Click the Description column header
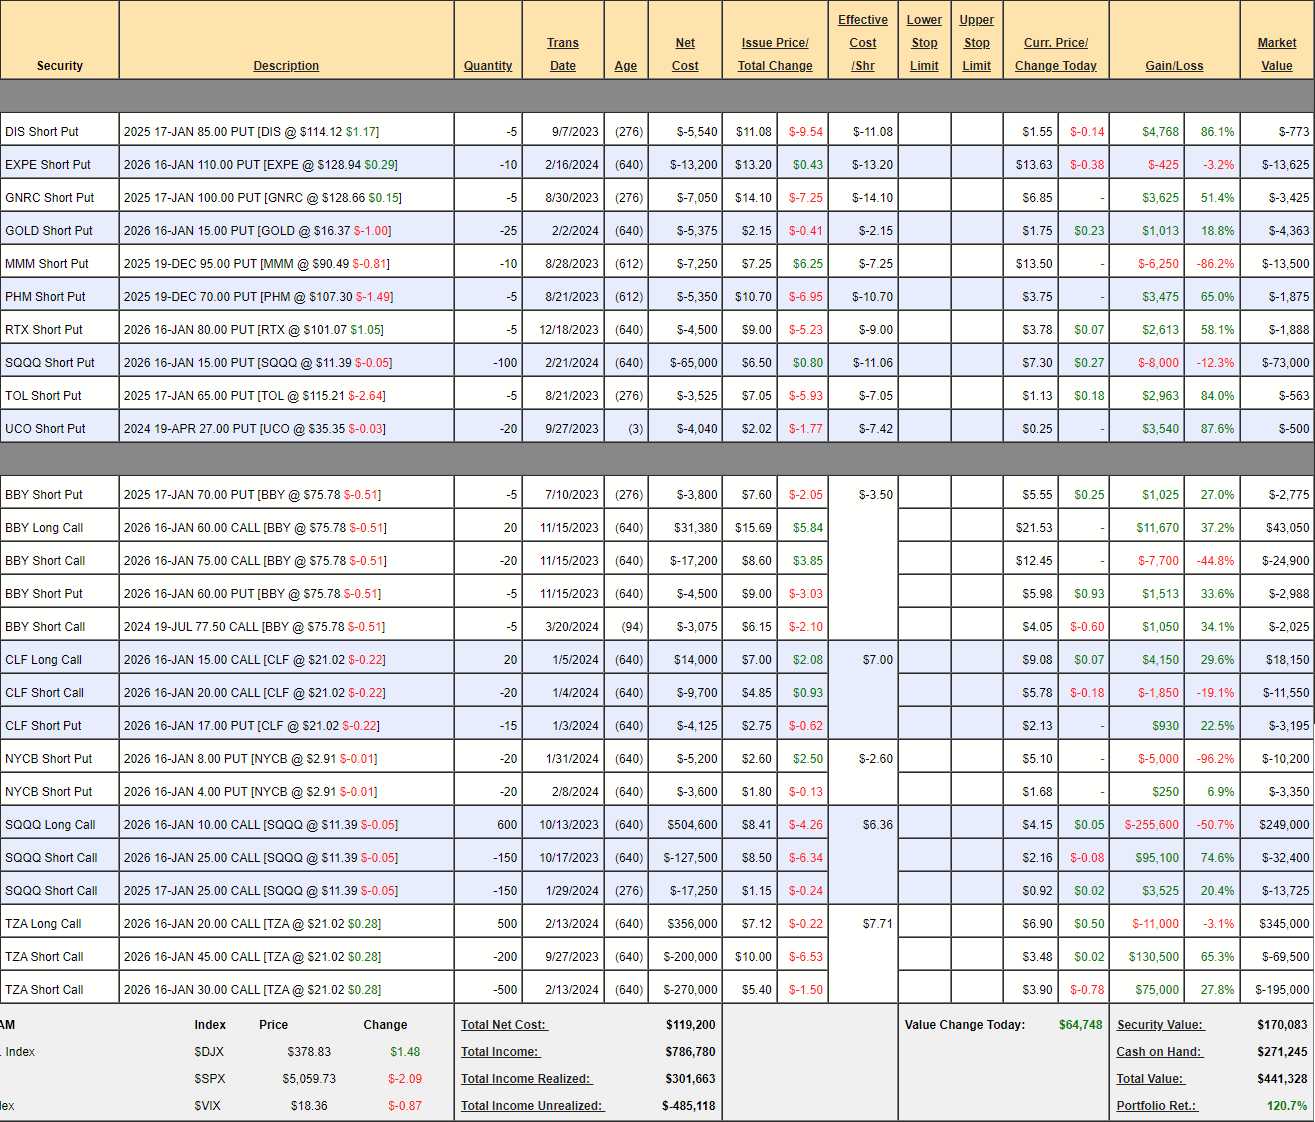 coord(286,66)
